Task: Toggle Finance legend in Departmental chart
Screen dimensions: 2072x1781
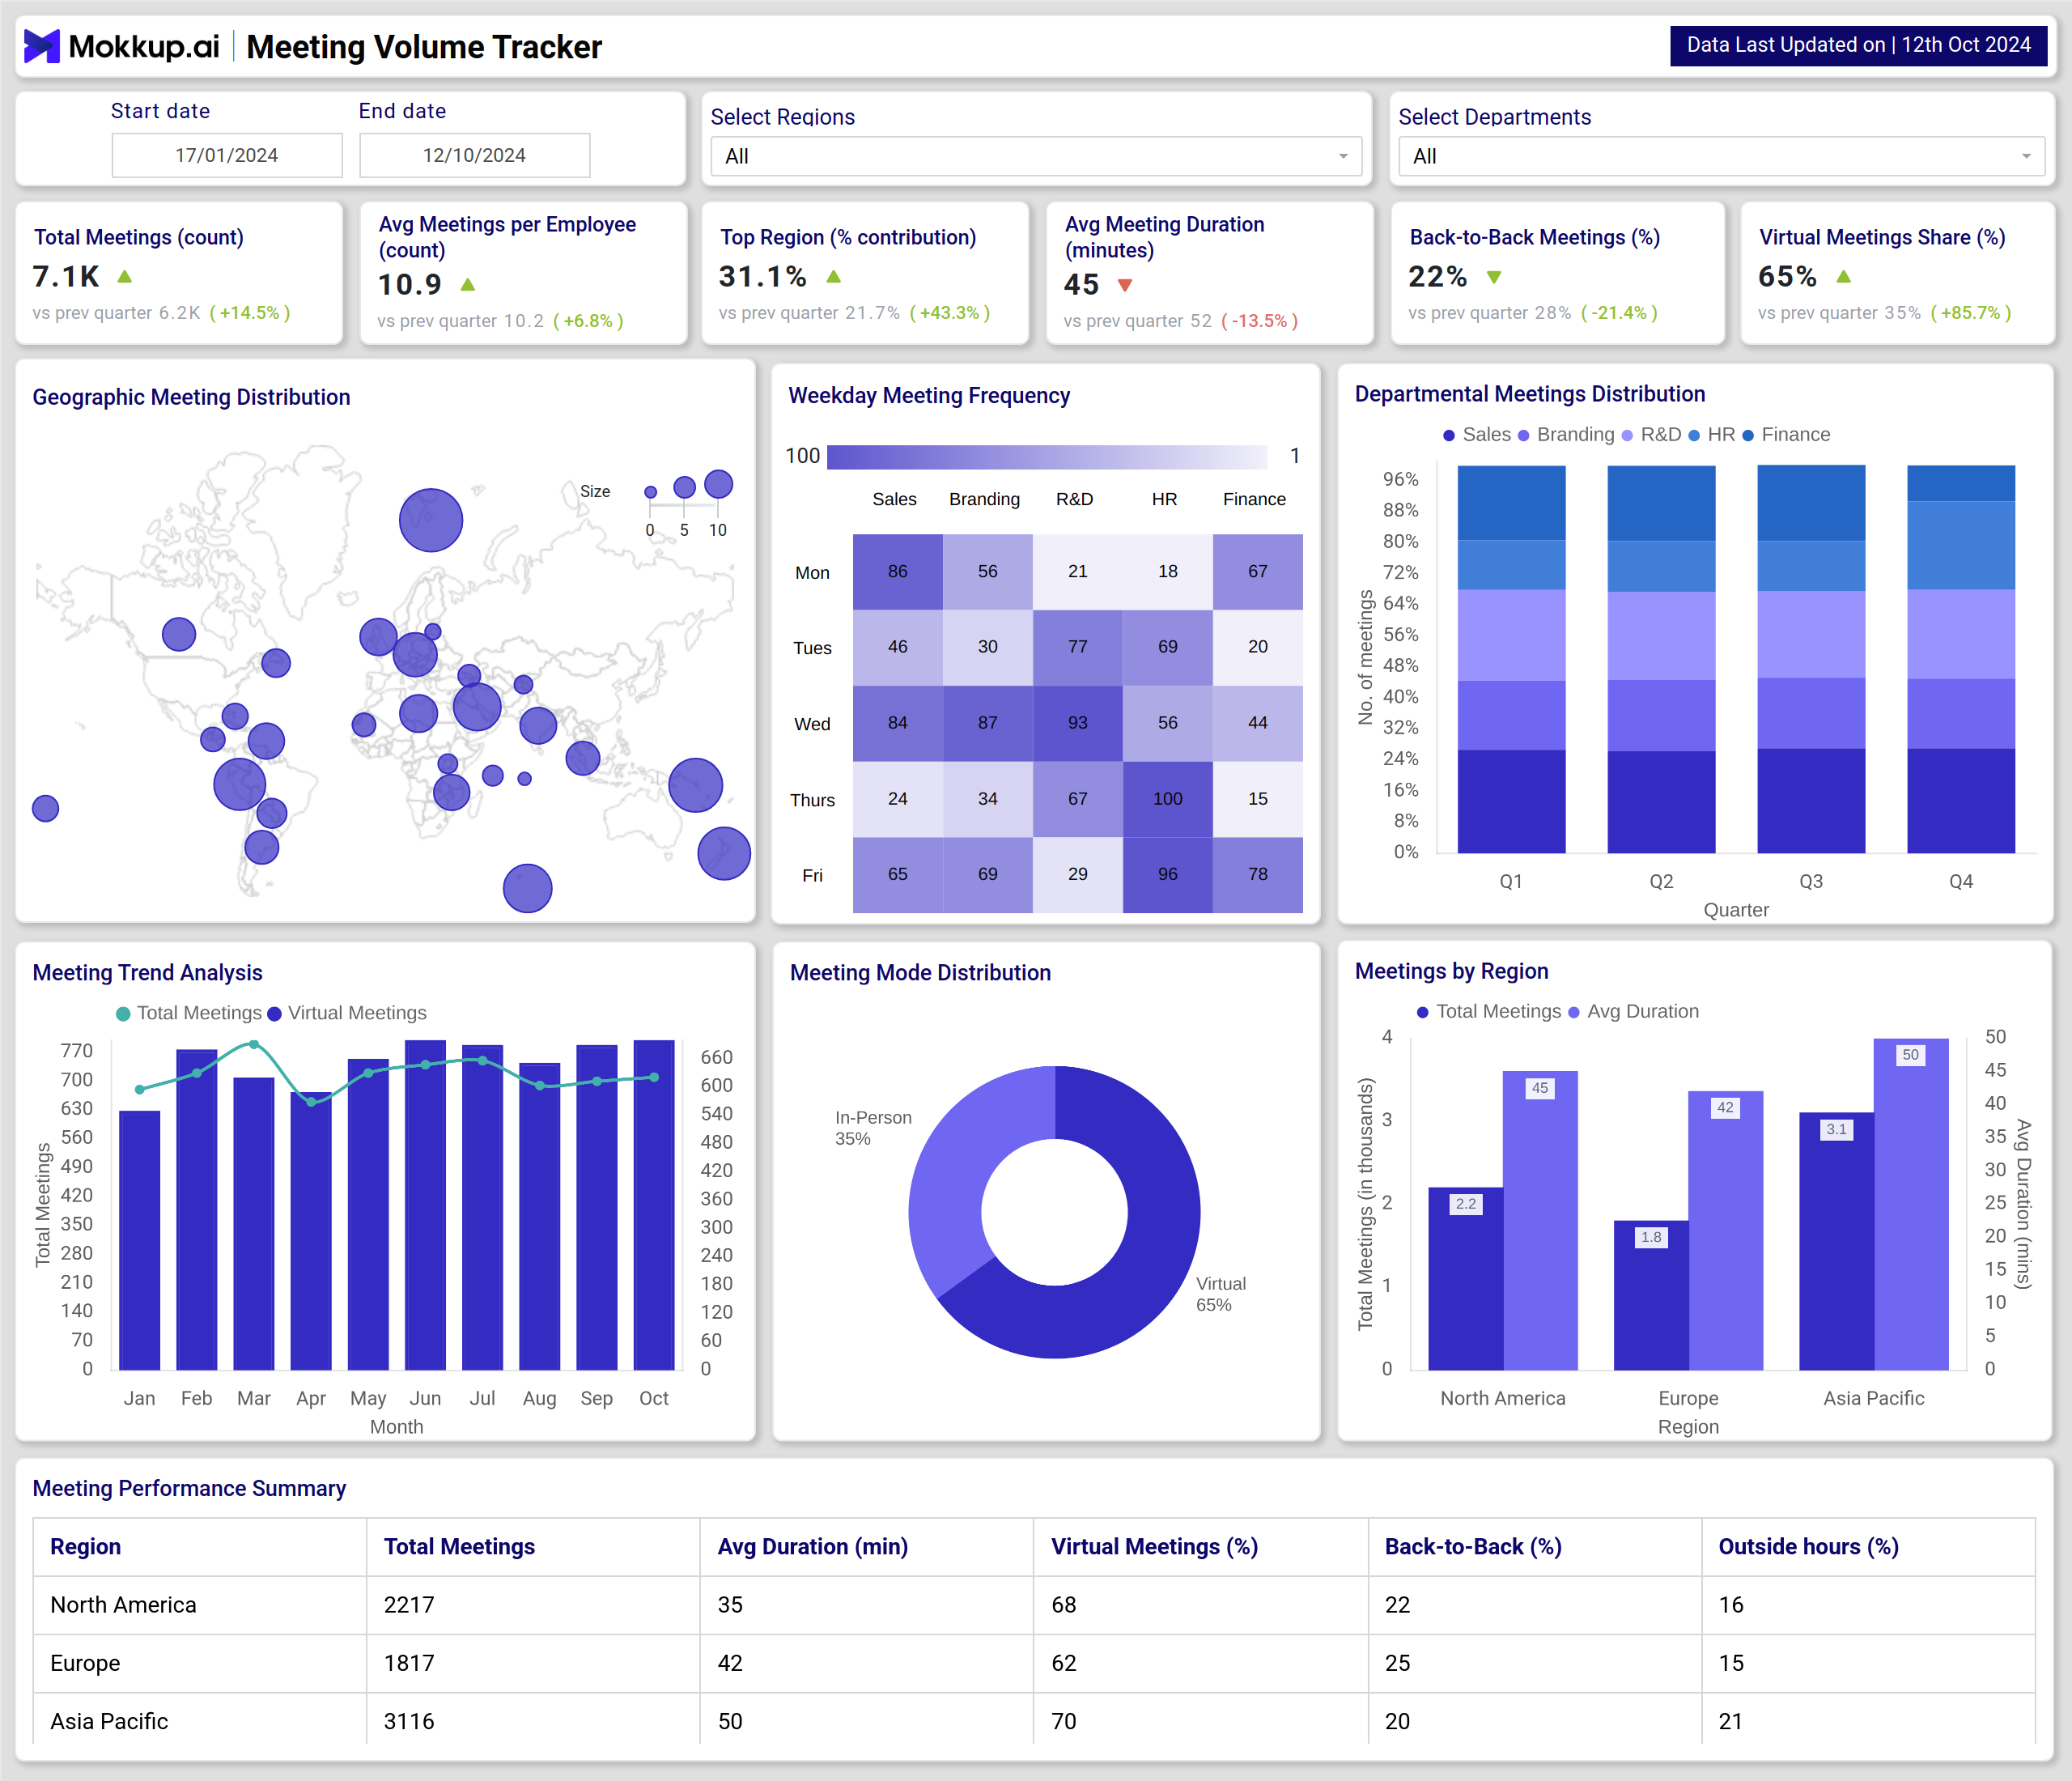Action: 1786,435
